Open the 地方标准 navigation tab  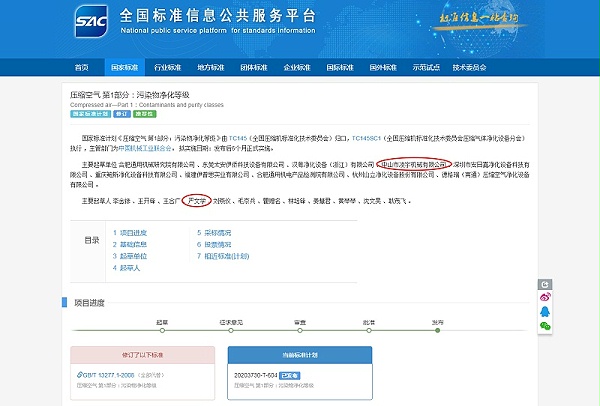pos(210,68)
